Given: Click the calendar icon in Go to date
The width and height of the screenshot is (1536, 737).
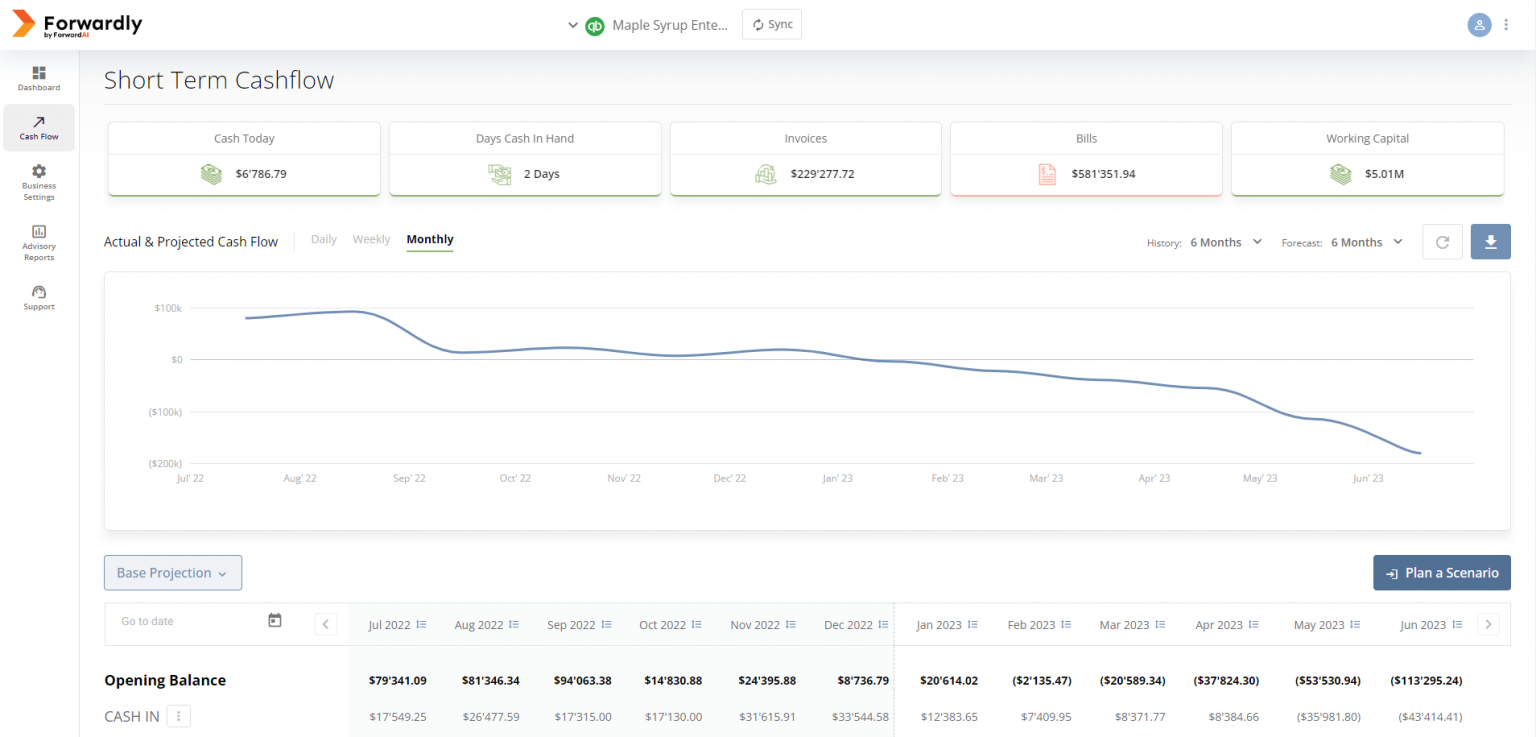Looking at the screenshot, I should point(275,621).
